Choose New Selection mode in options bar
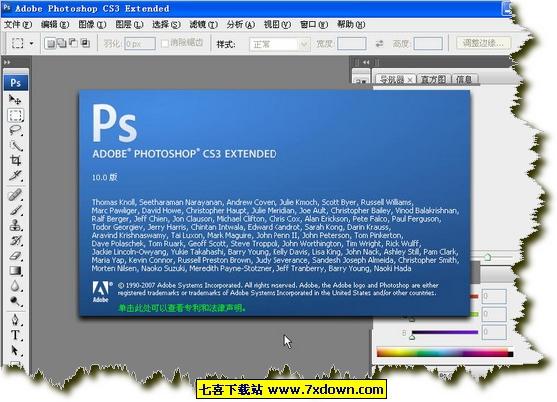The height and width of the screenshot is (402, 557). (x=50, y=43)
